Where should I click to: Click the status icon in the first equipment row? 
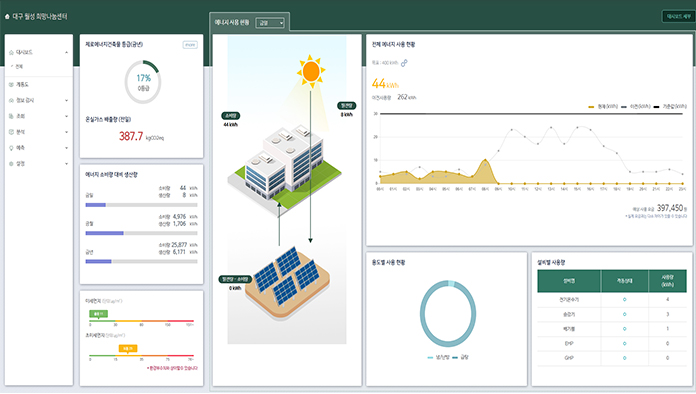pyautogui.click(x=625, y=300)
